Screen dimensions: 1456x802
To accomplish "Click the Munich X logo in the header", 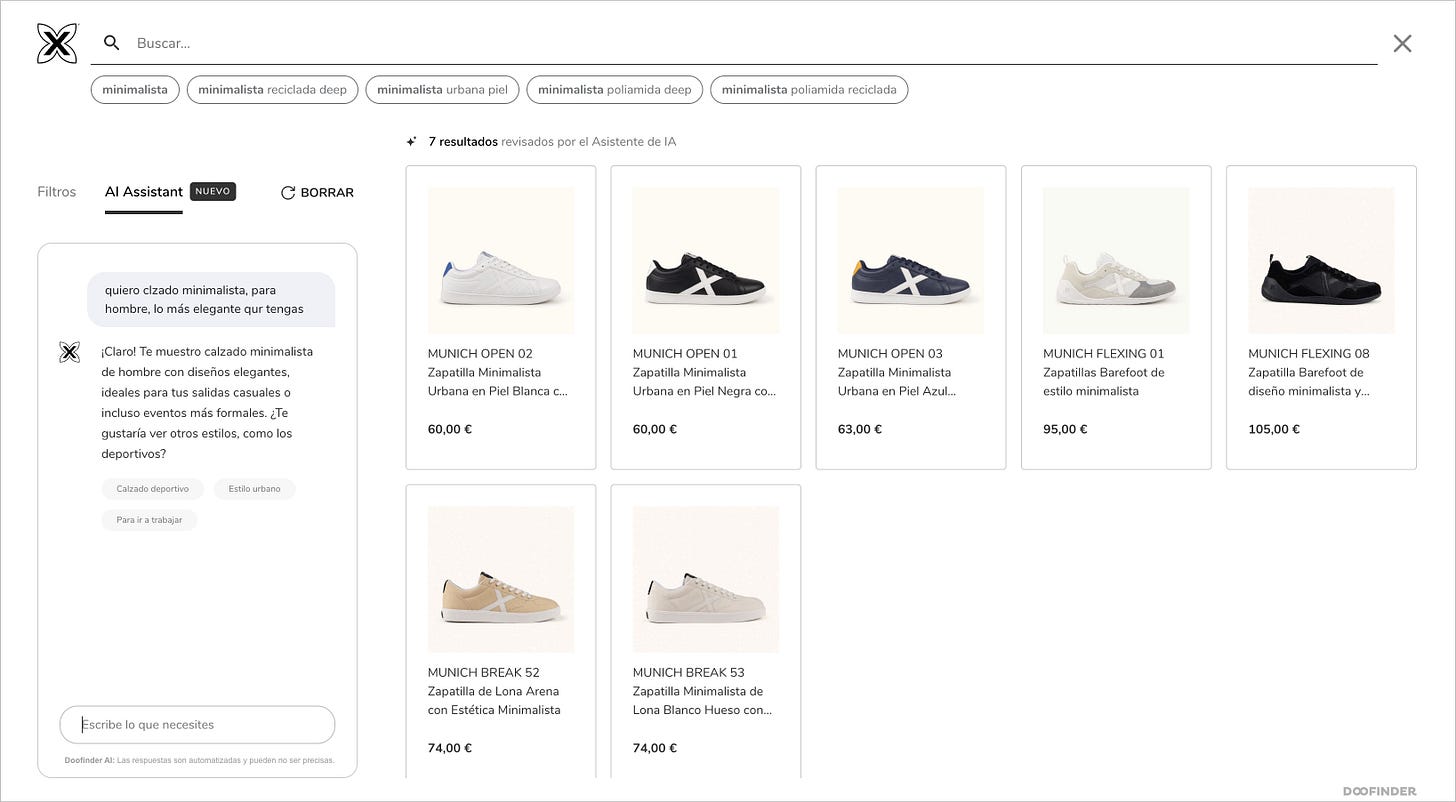I will [57, 43].
